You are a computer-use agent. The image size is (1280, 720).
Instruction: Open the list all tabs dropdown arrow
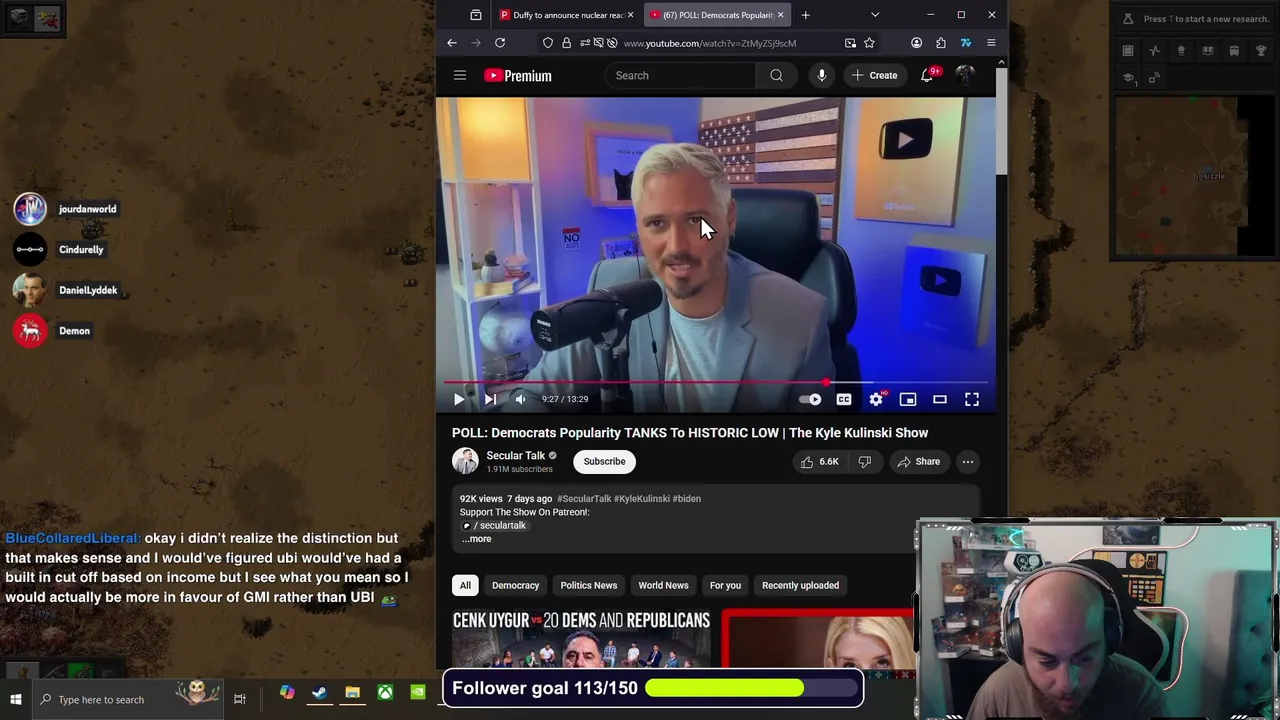click(x=875, y=15)
